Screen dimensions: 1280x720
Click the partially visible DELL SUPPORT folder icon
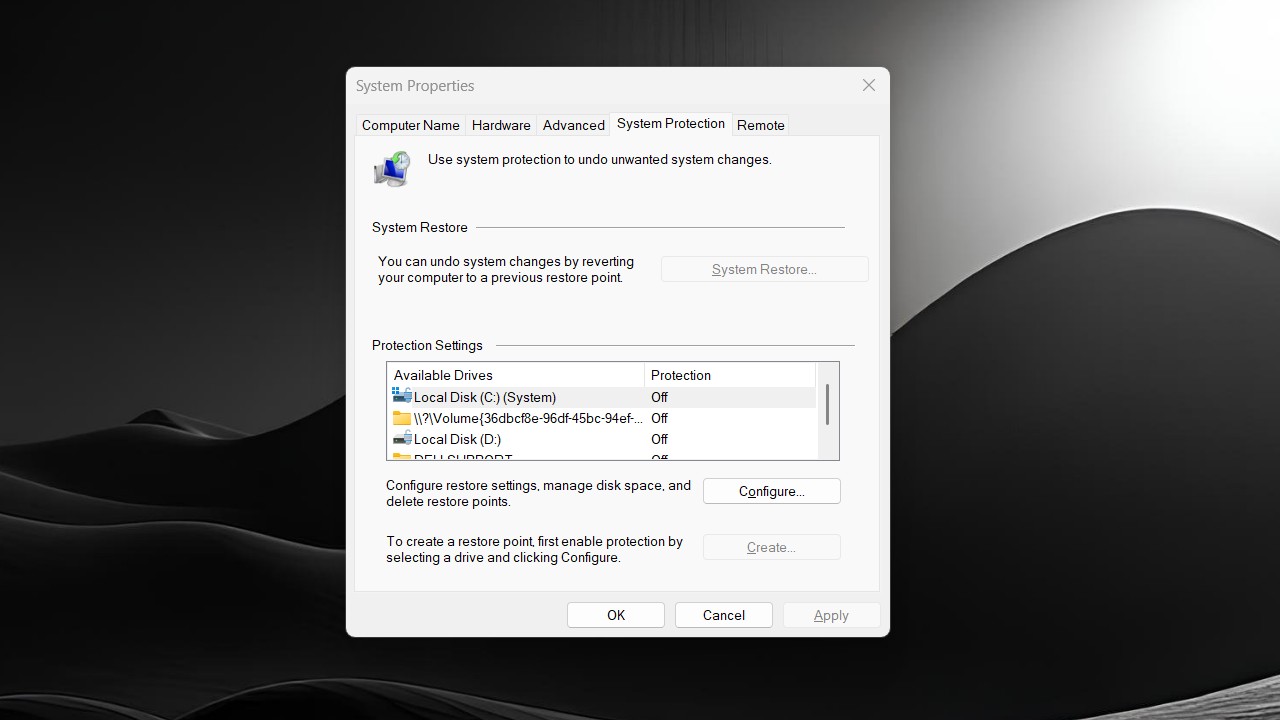tap(402, 457)
